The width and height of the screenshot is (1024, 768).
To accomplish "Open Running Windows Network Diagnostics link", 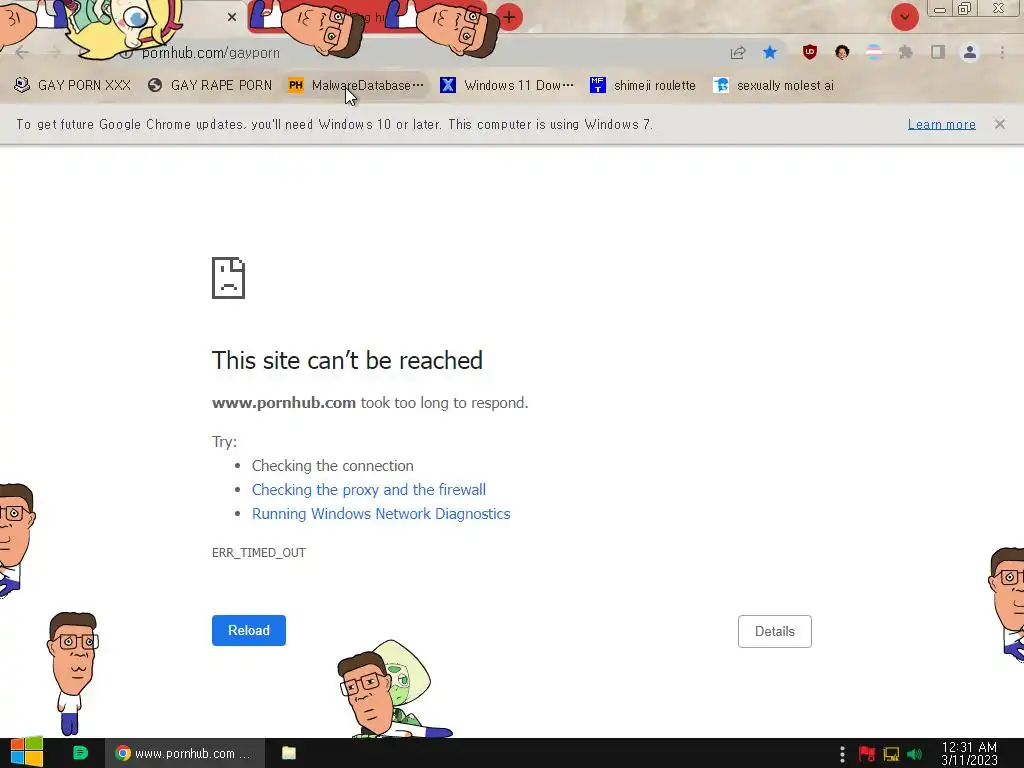I will pos(381,514).
